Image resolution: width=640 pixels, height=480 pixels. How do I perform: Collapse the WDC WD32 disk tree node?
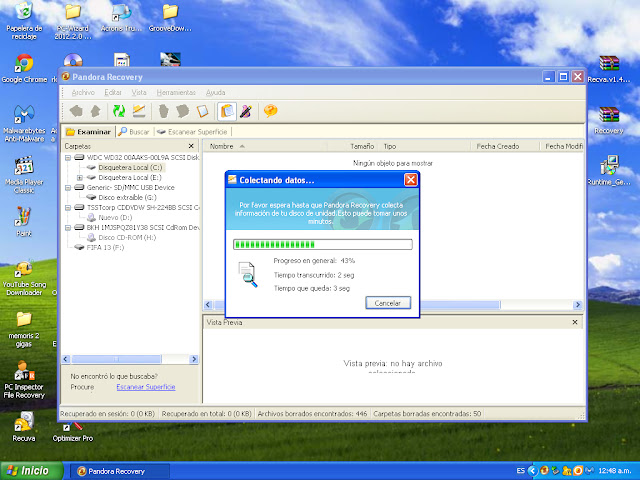[x=68, y=158]
